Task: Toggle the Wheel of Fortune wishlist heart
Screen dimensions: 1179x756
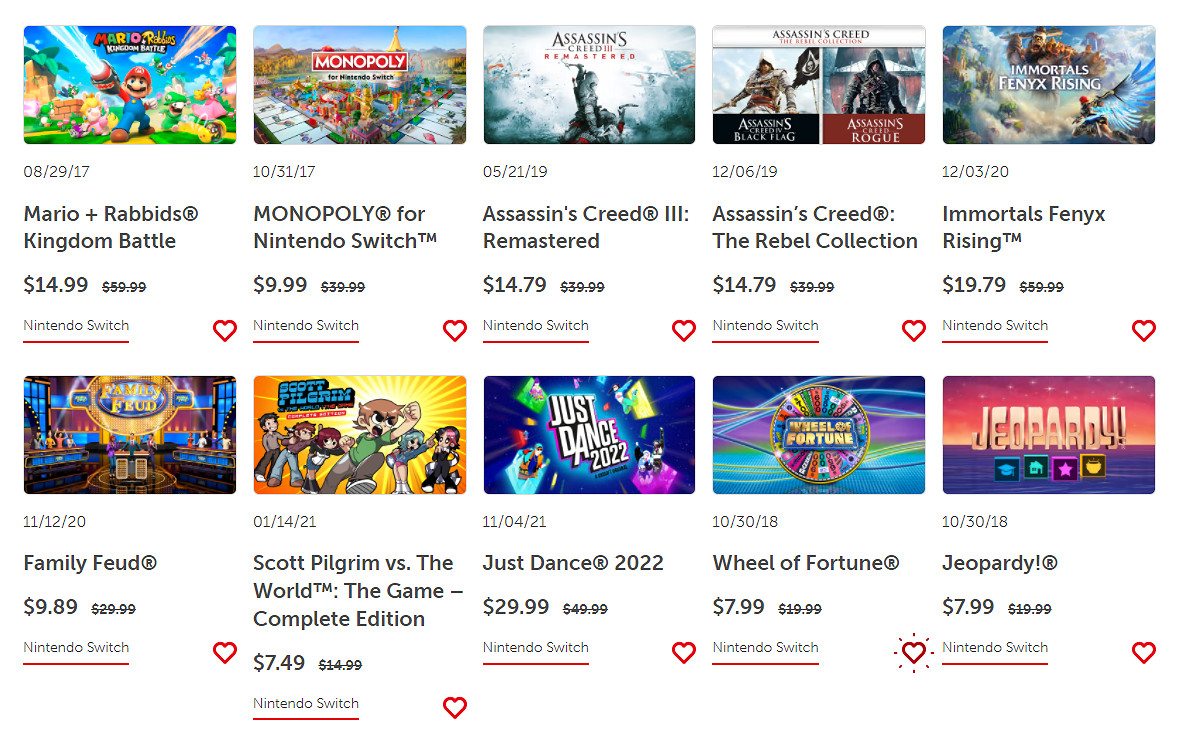Action: [914, 653]
